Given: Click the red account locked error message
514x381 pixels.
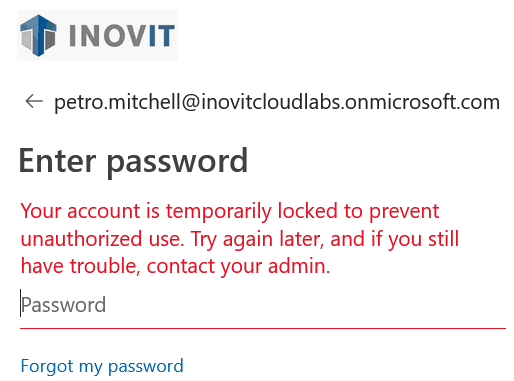Looking at the screenshot, I should (x=240, y=239).
